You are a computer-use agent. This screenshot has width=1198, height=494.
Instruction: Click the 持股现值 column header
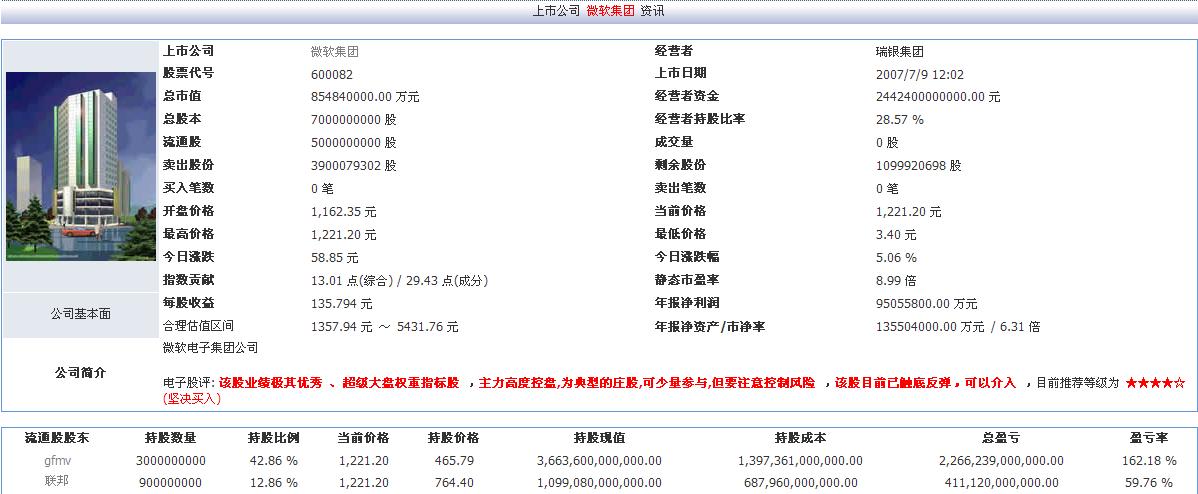tap(599, 438)
